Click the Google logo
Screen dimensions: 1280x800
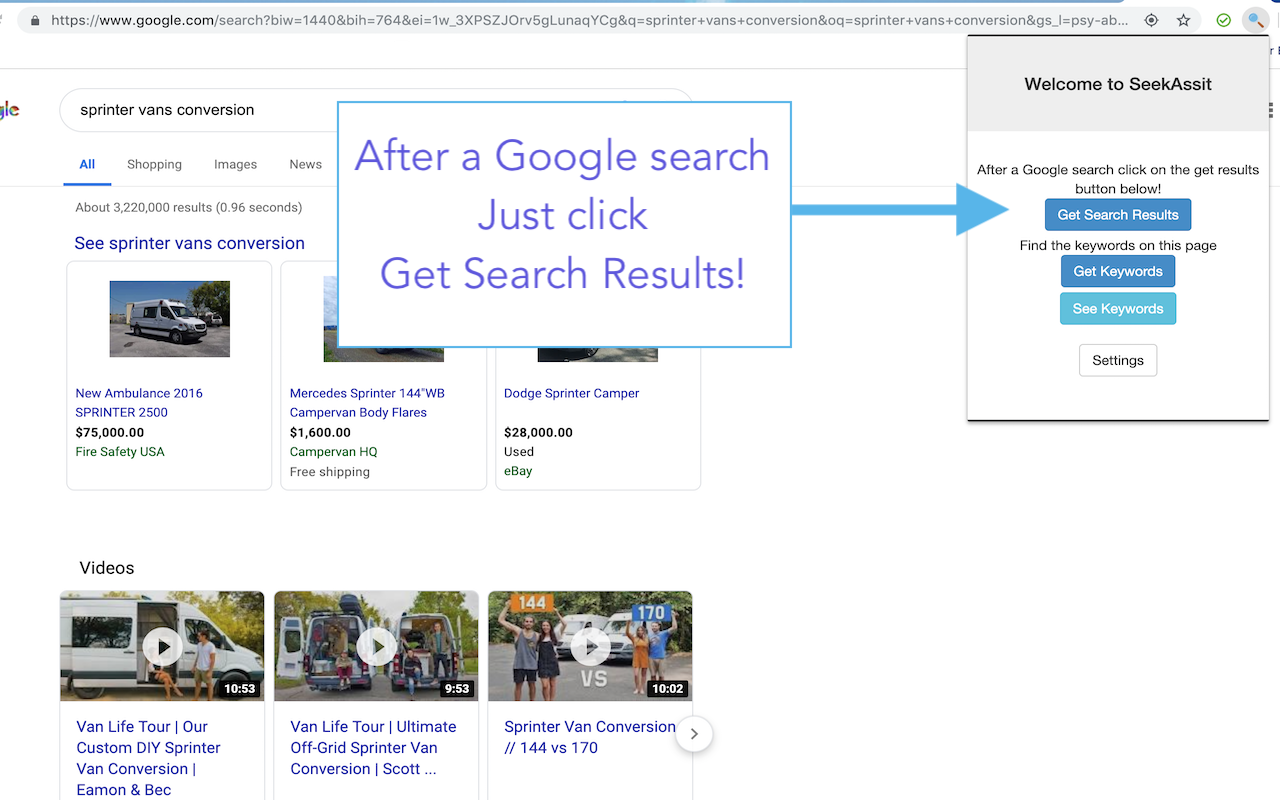coord(9,110)
